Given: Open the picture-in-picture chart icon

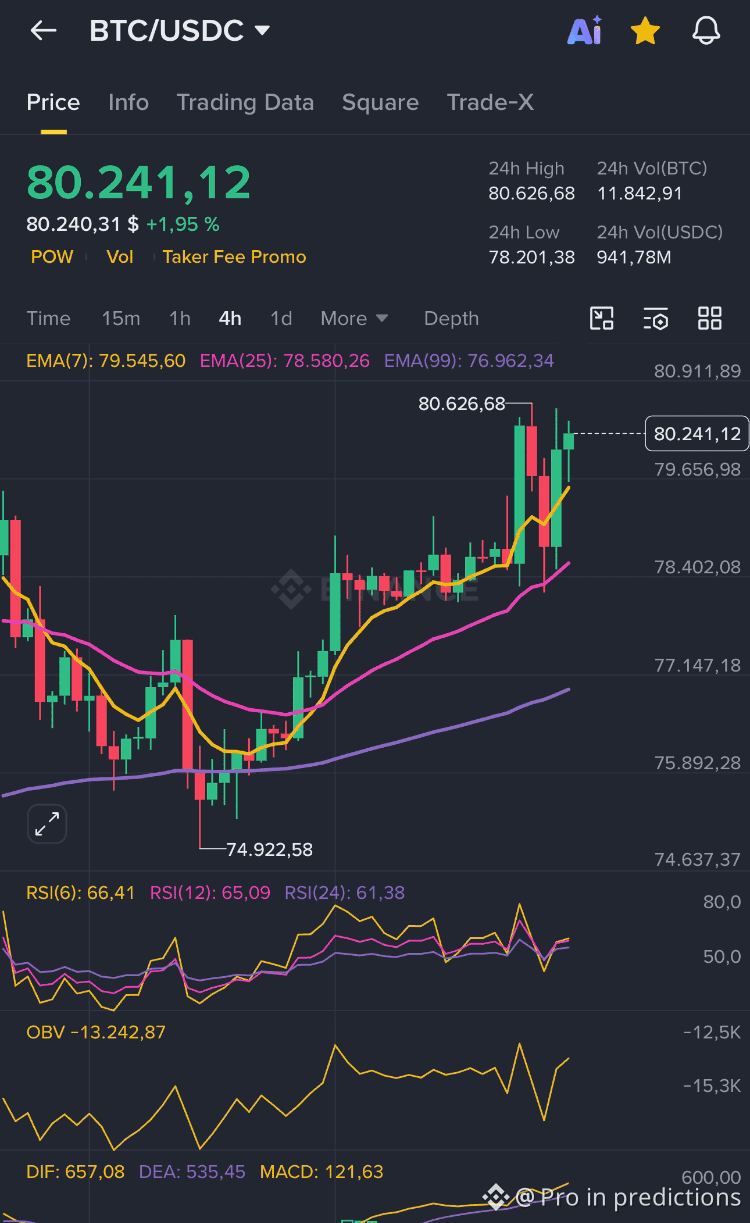Looking at the screenshot, I should tap(601, 319).
